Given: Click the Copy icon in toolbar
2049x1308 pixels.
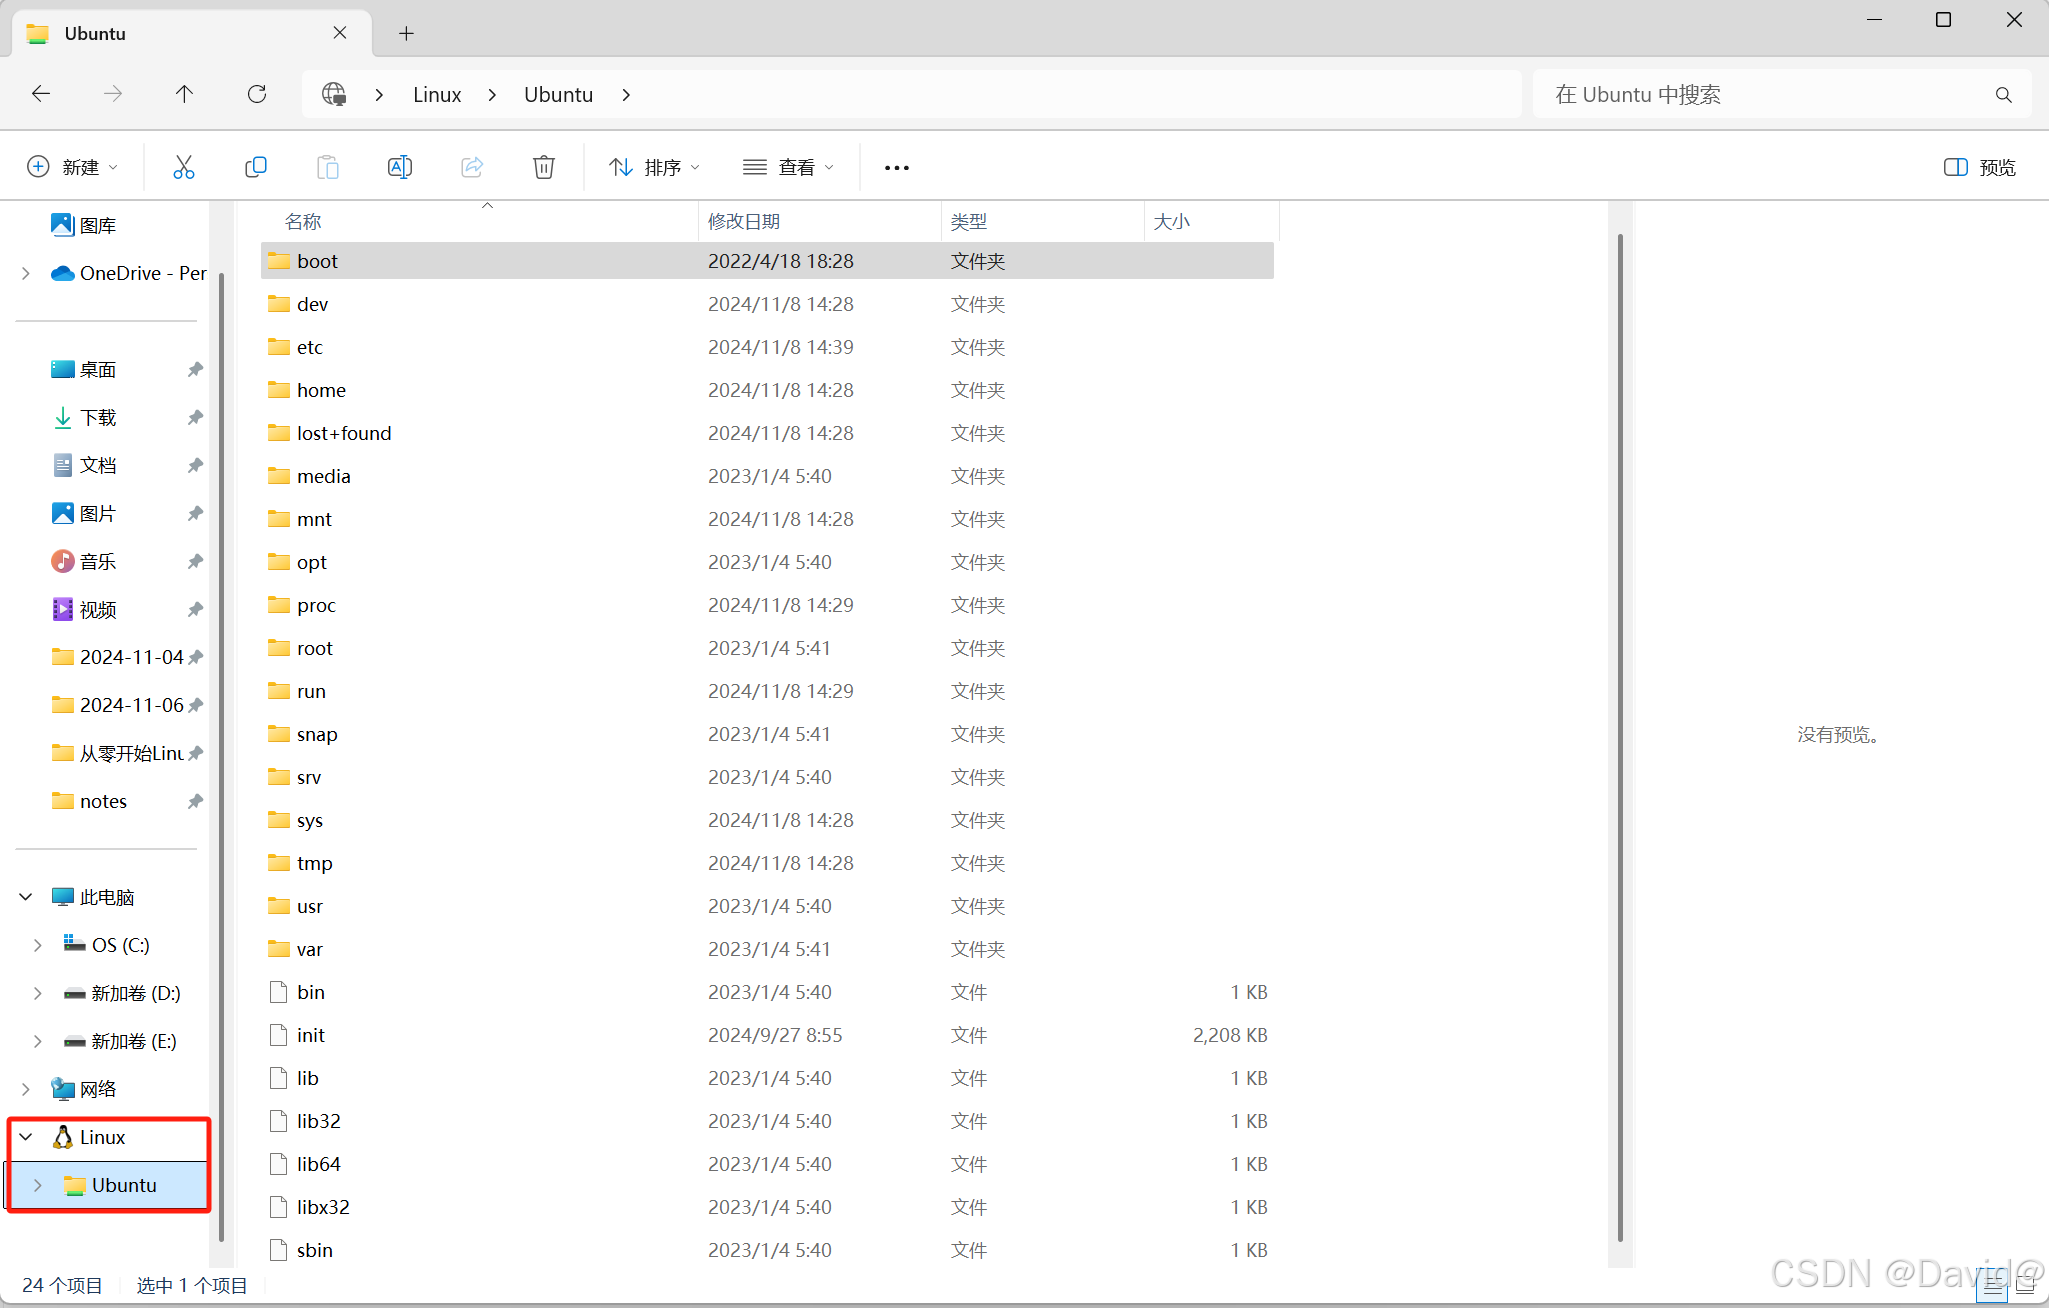Looking at the screenshot, I should pos(256,167).
